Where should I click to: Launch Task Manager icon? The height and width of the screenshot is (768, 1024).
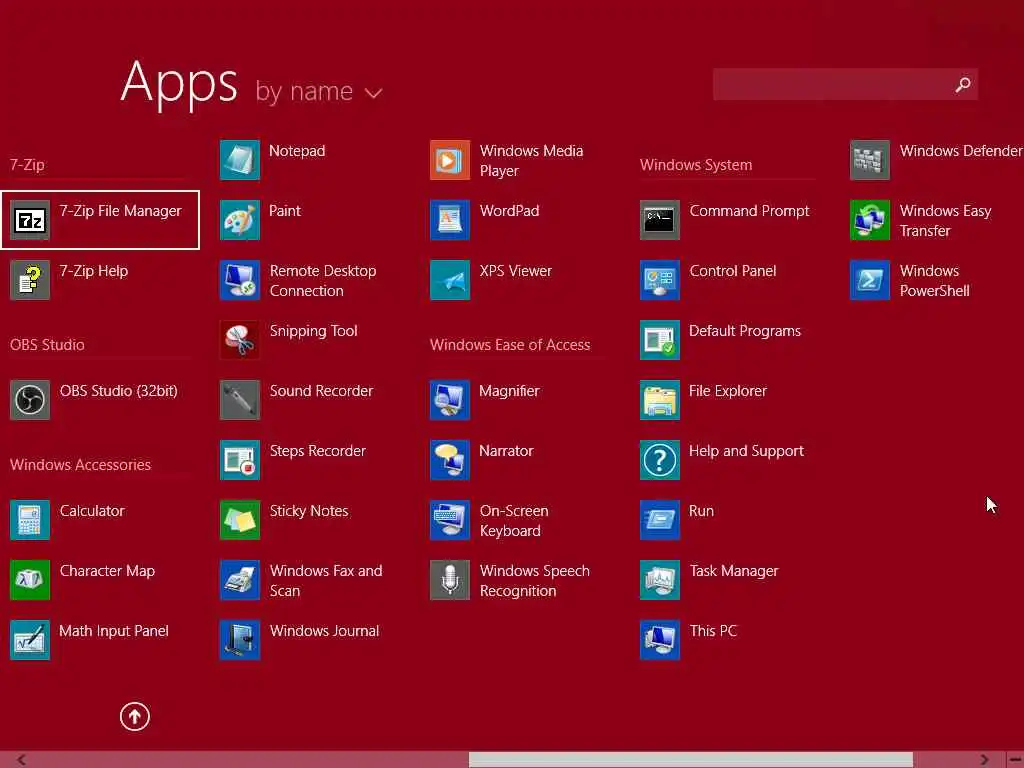tap(660, 580)
